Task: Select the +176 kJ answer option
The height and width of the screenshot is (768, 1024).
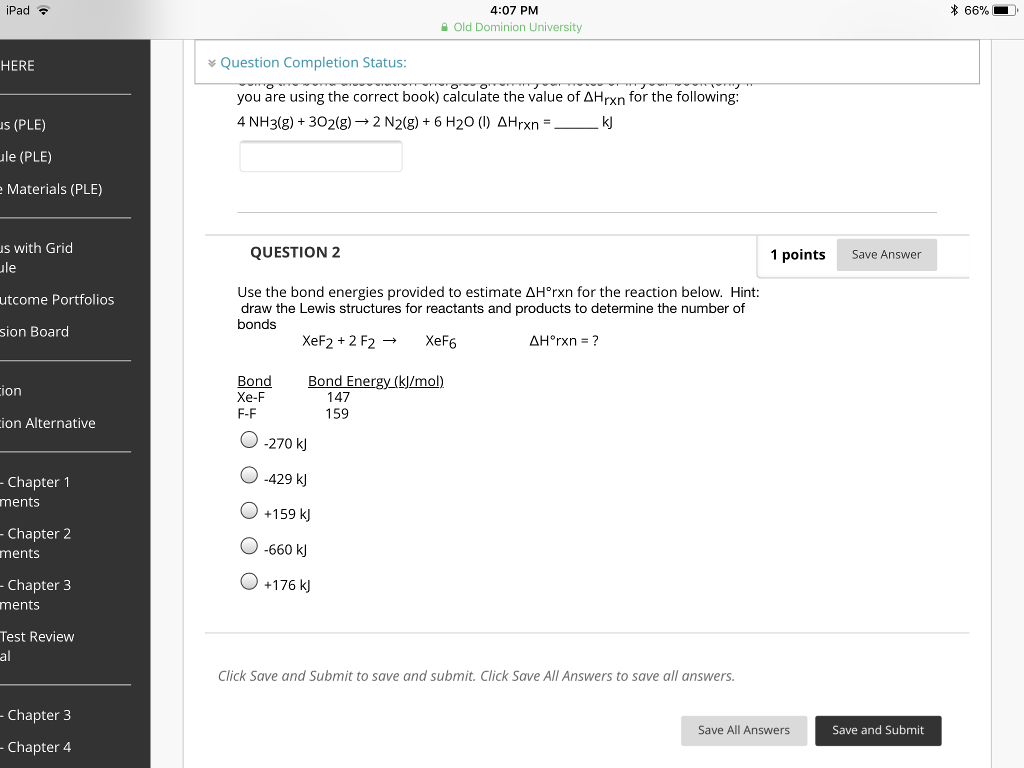Action: point(249,580)
